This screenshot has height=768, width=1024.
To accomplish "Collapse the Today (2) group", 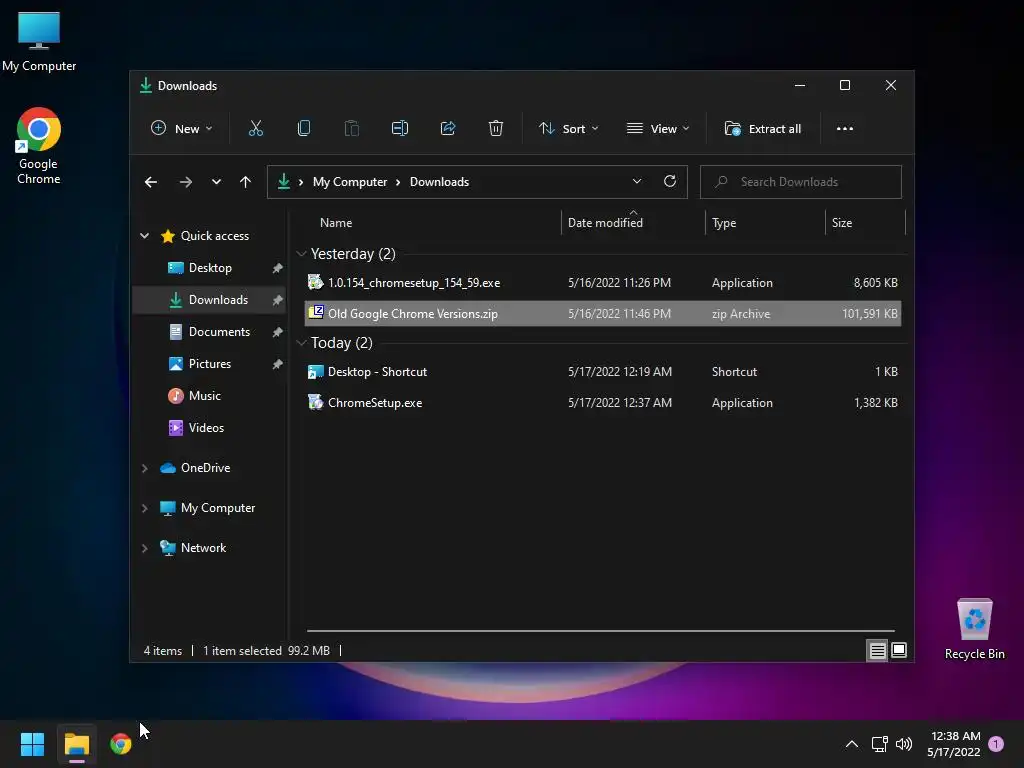I will (x=301, y=343).
